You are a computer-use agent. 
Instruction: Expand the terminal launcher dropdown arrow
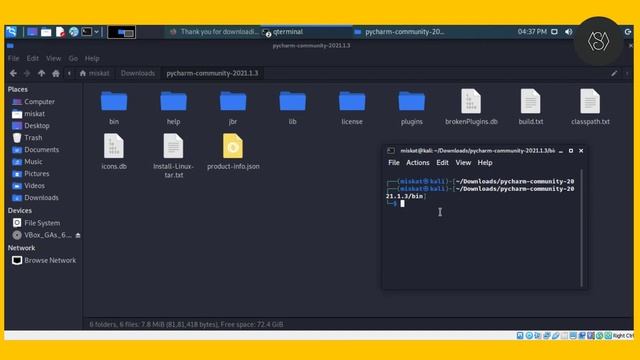97,32
